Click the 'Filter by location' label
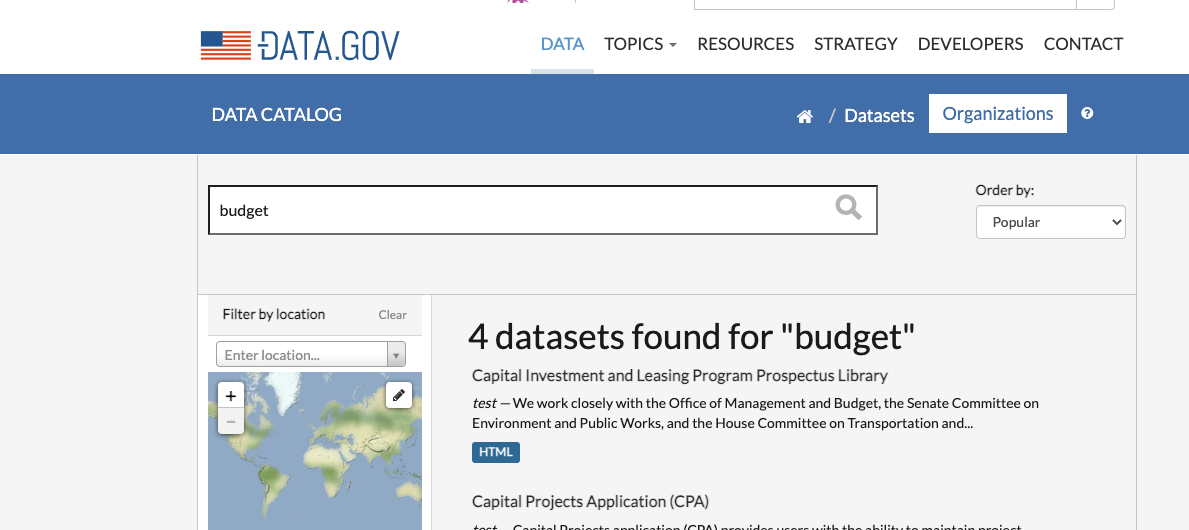1189x530 pixels. tap(274, 314)
